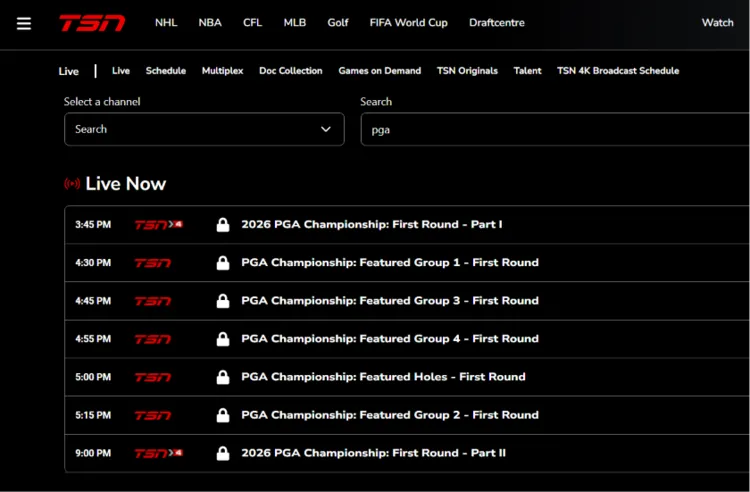Open the Golf menu

[x=338, y=22]
